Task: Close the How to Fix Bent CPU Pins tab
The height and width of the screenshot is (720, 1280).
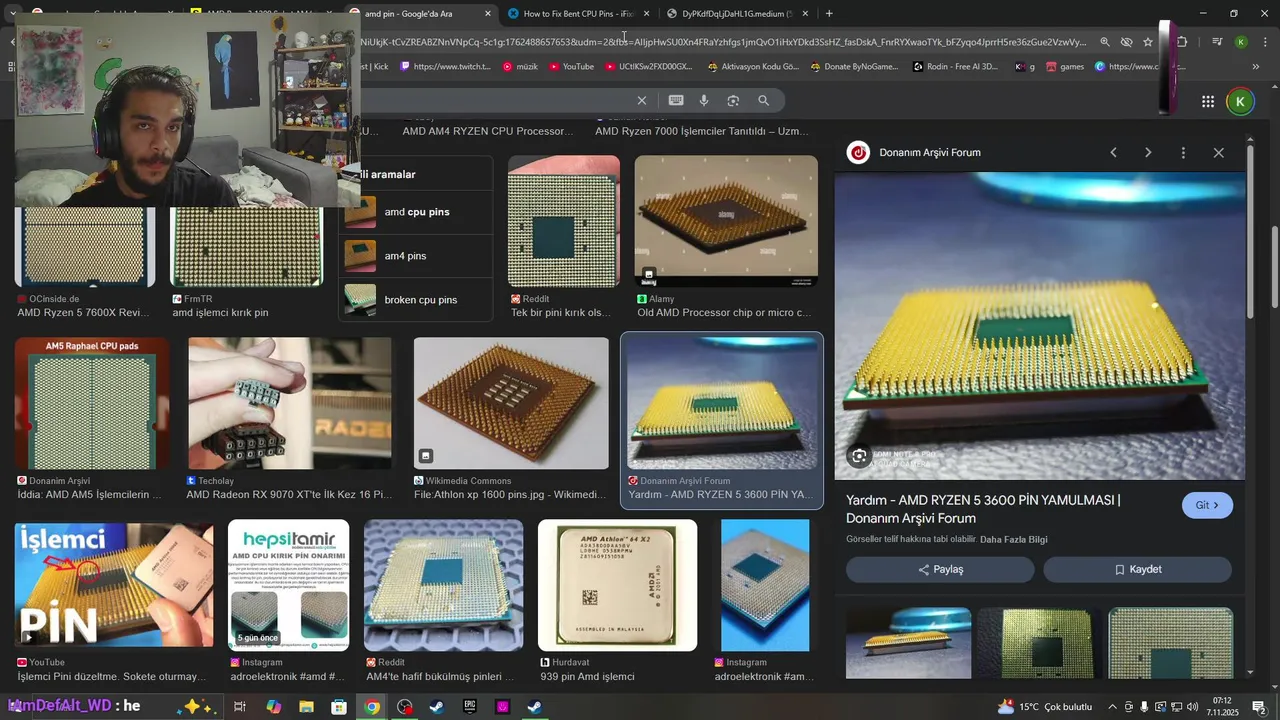Action: coord(646,14)
